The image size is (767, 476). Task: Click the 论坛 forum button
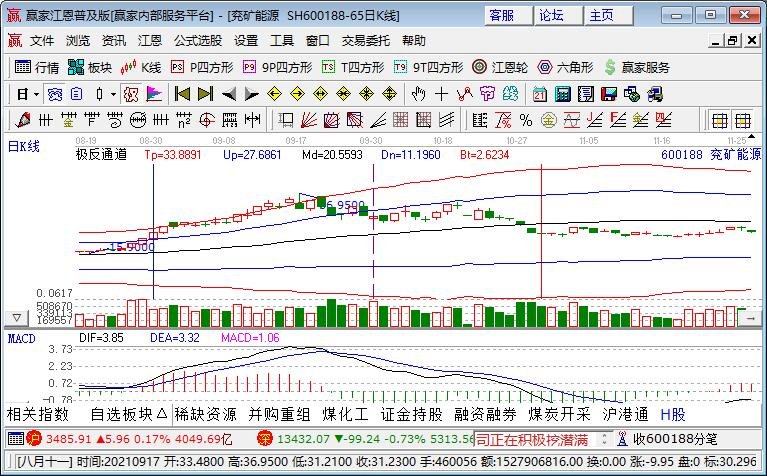558,16
